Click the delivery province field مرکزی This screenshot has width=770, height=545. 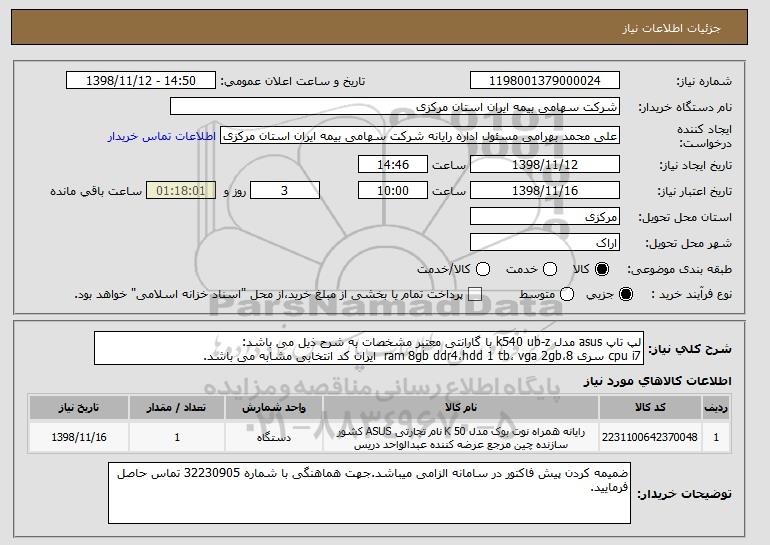tap(545, 217)
